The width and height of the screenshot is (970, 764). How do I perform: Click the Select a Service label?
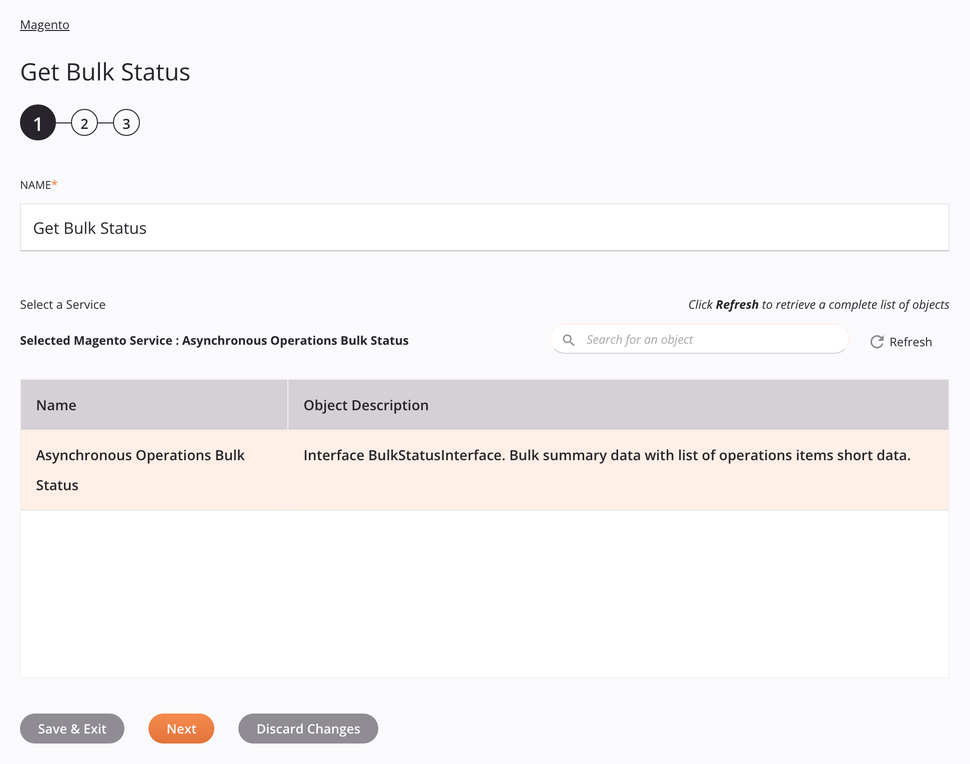click(x=62, y=304)
